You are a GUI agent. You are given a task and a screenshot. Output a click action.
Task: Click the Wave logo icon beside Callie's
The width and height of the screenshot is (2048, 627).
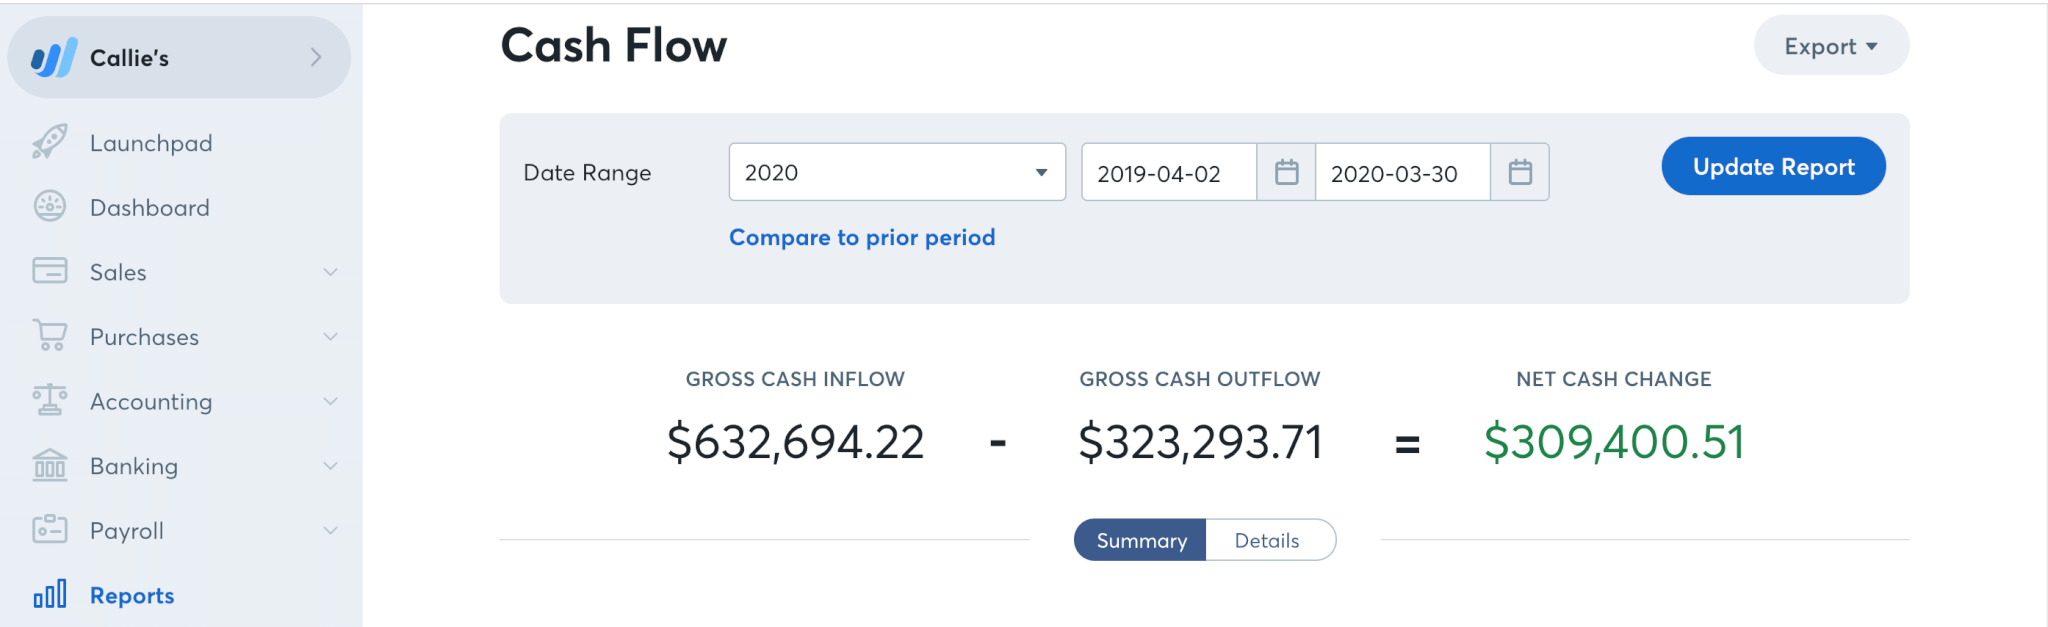(54, 58)
